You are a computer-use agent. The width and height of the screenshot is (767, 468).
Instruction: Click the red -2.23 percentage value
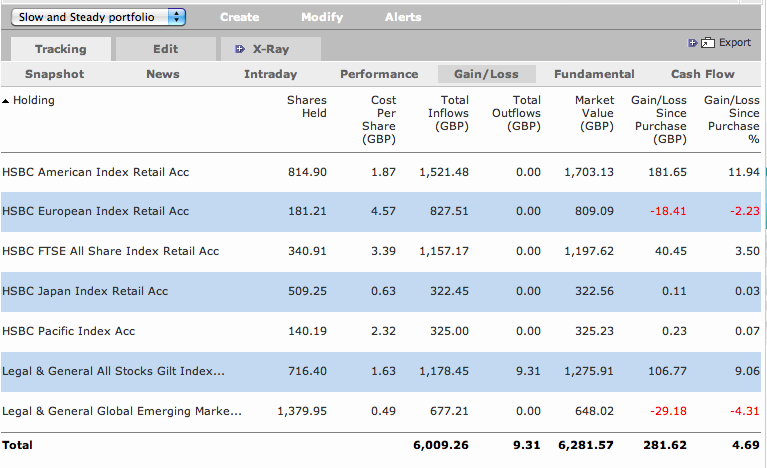[x=745, y=211]
